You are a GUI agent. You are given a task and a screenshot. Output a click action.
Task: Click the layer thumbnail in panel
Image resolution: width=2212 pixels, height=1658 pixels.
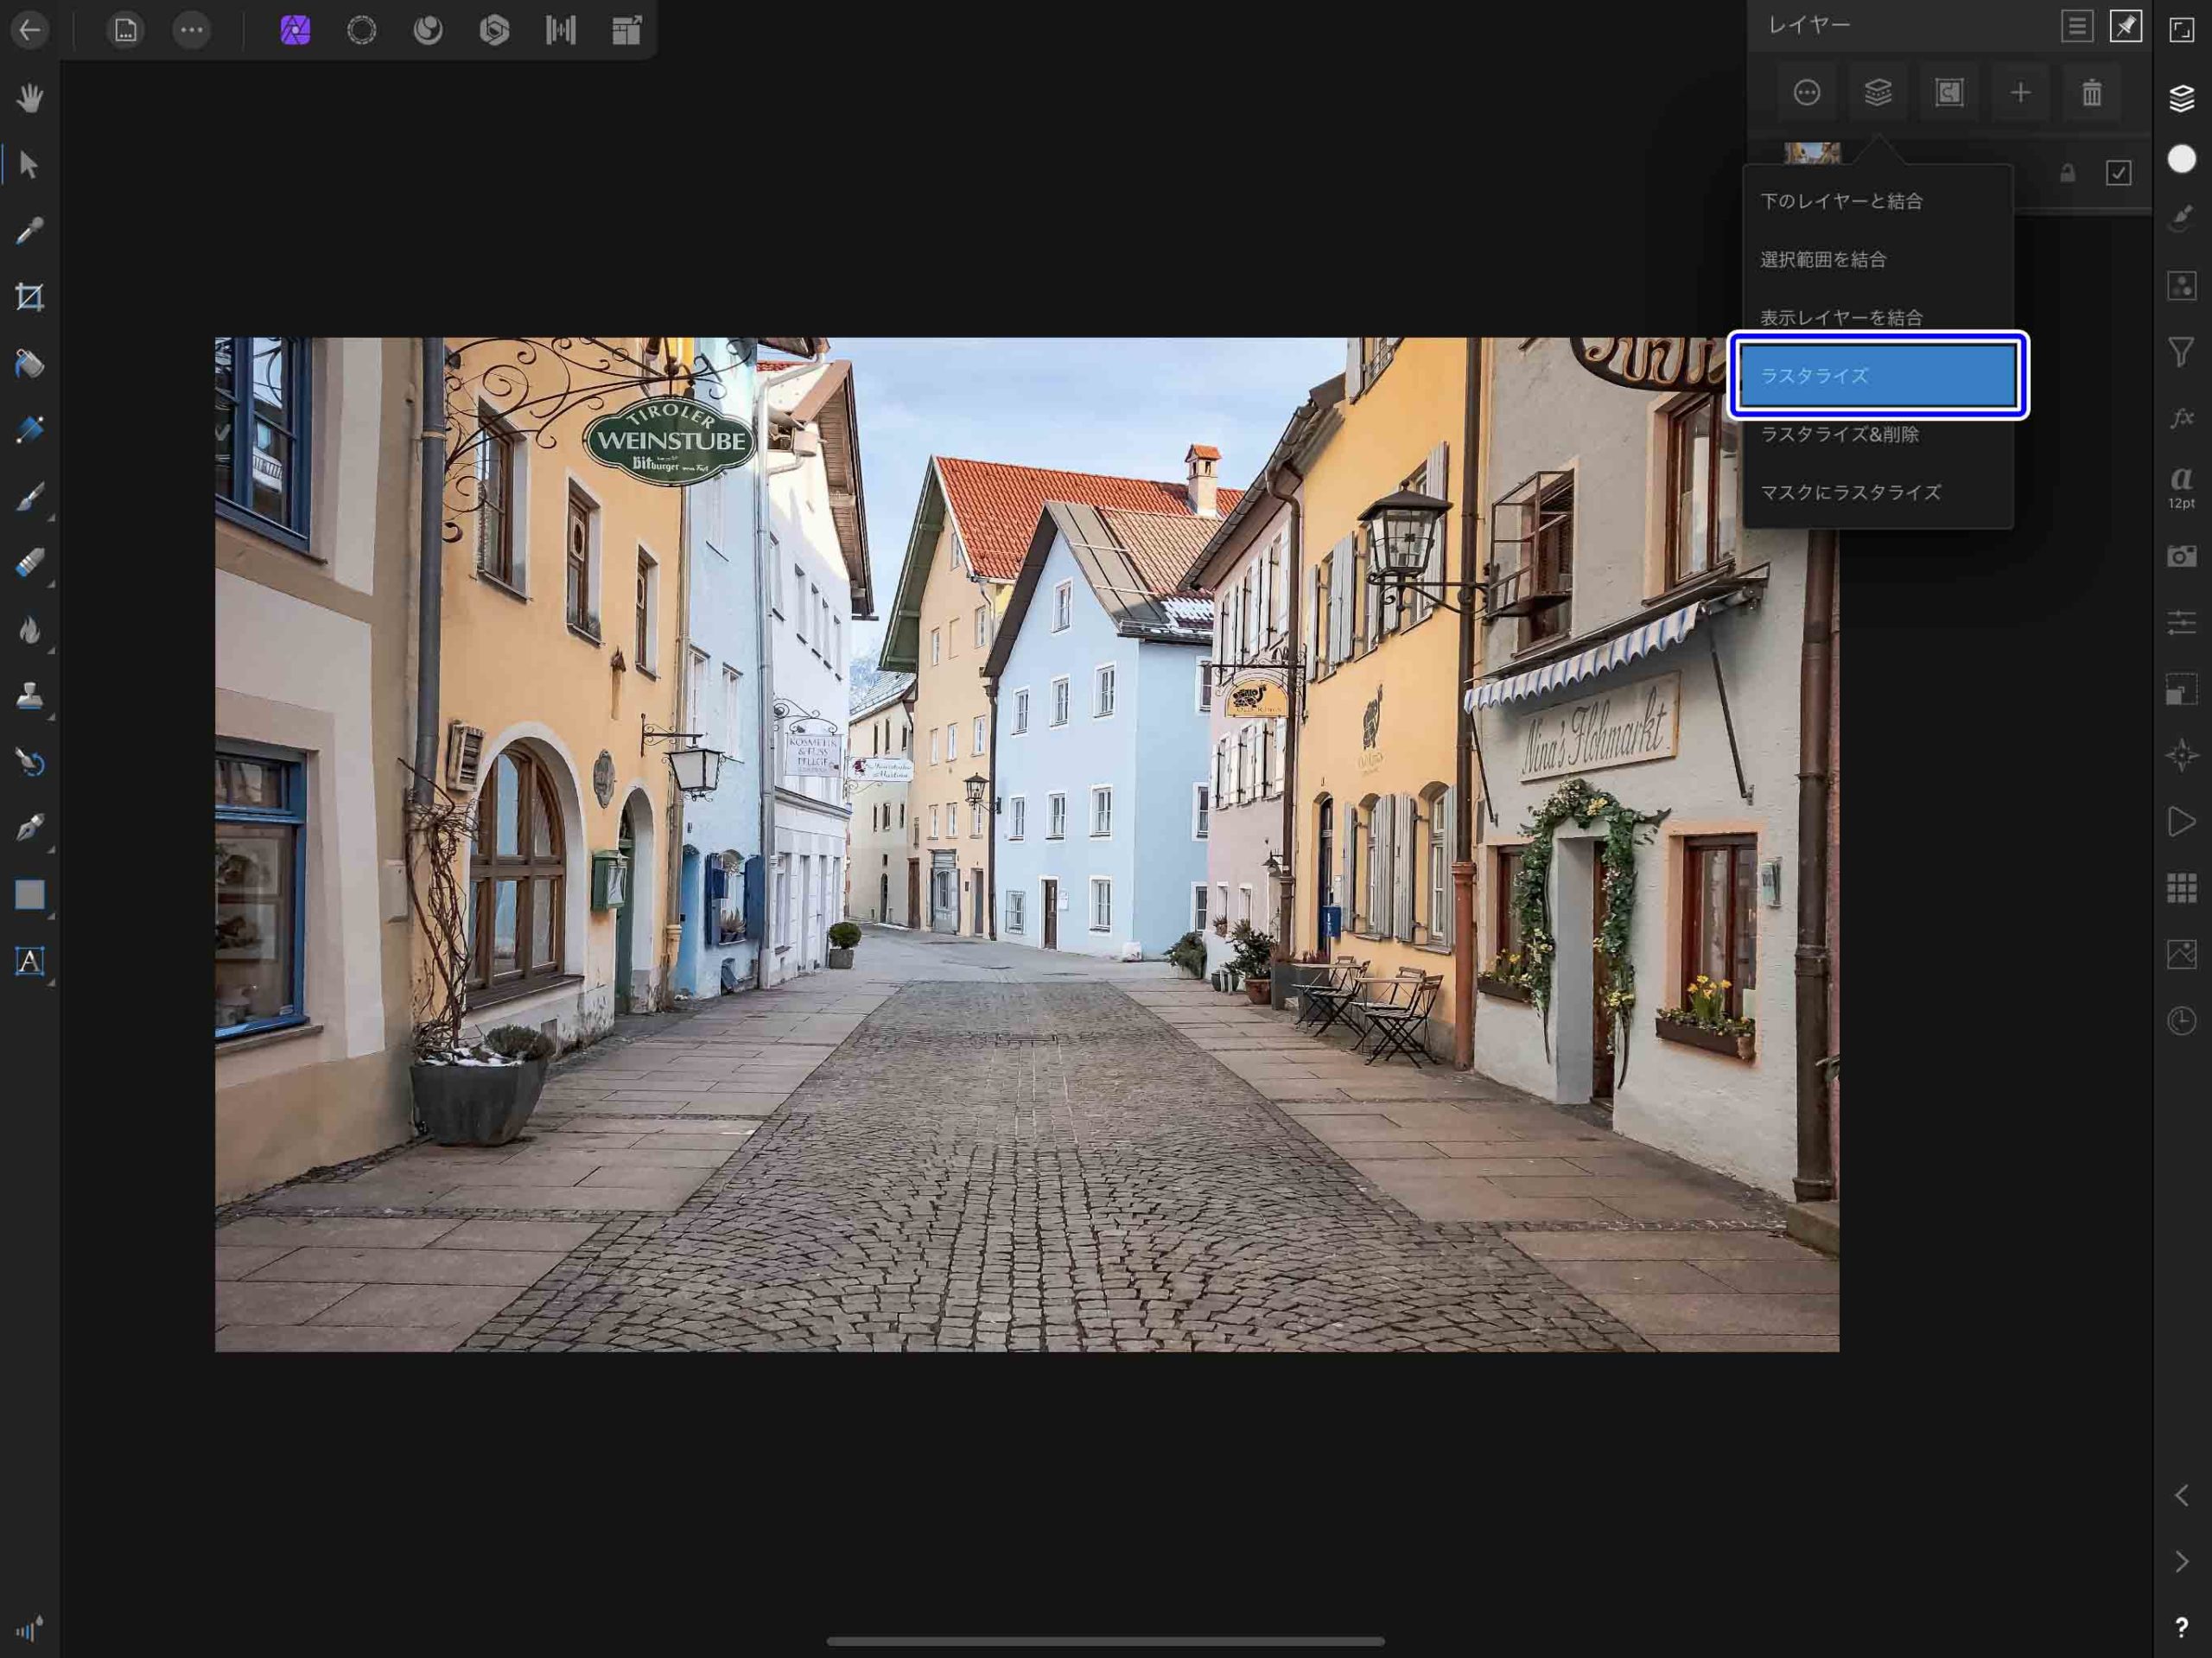coord(1811,155)
